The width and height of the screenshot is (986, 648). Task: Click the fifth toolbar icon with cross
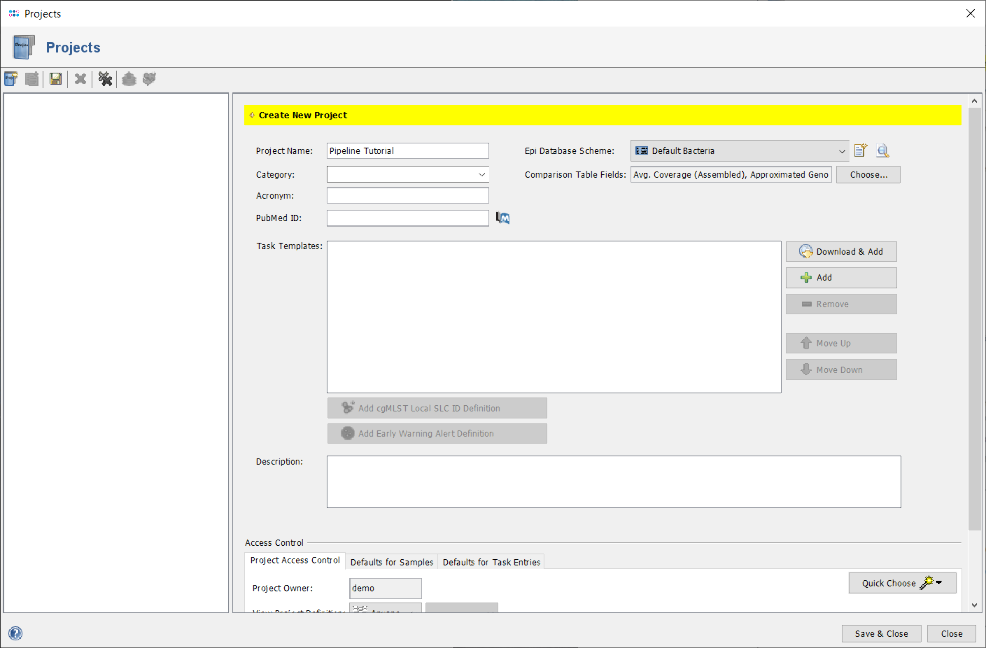105,79
